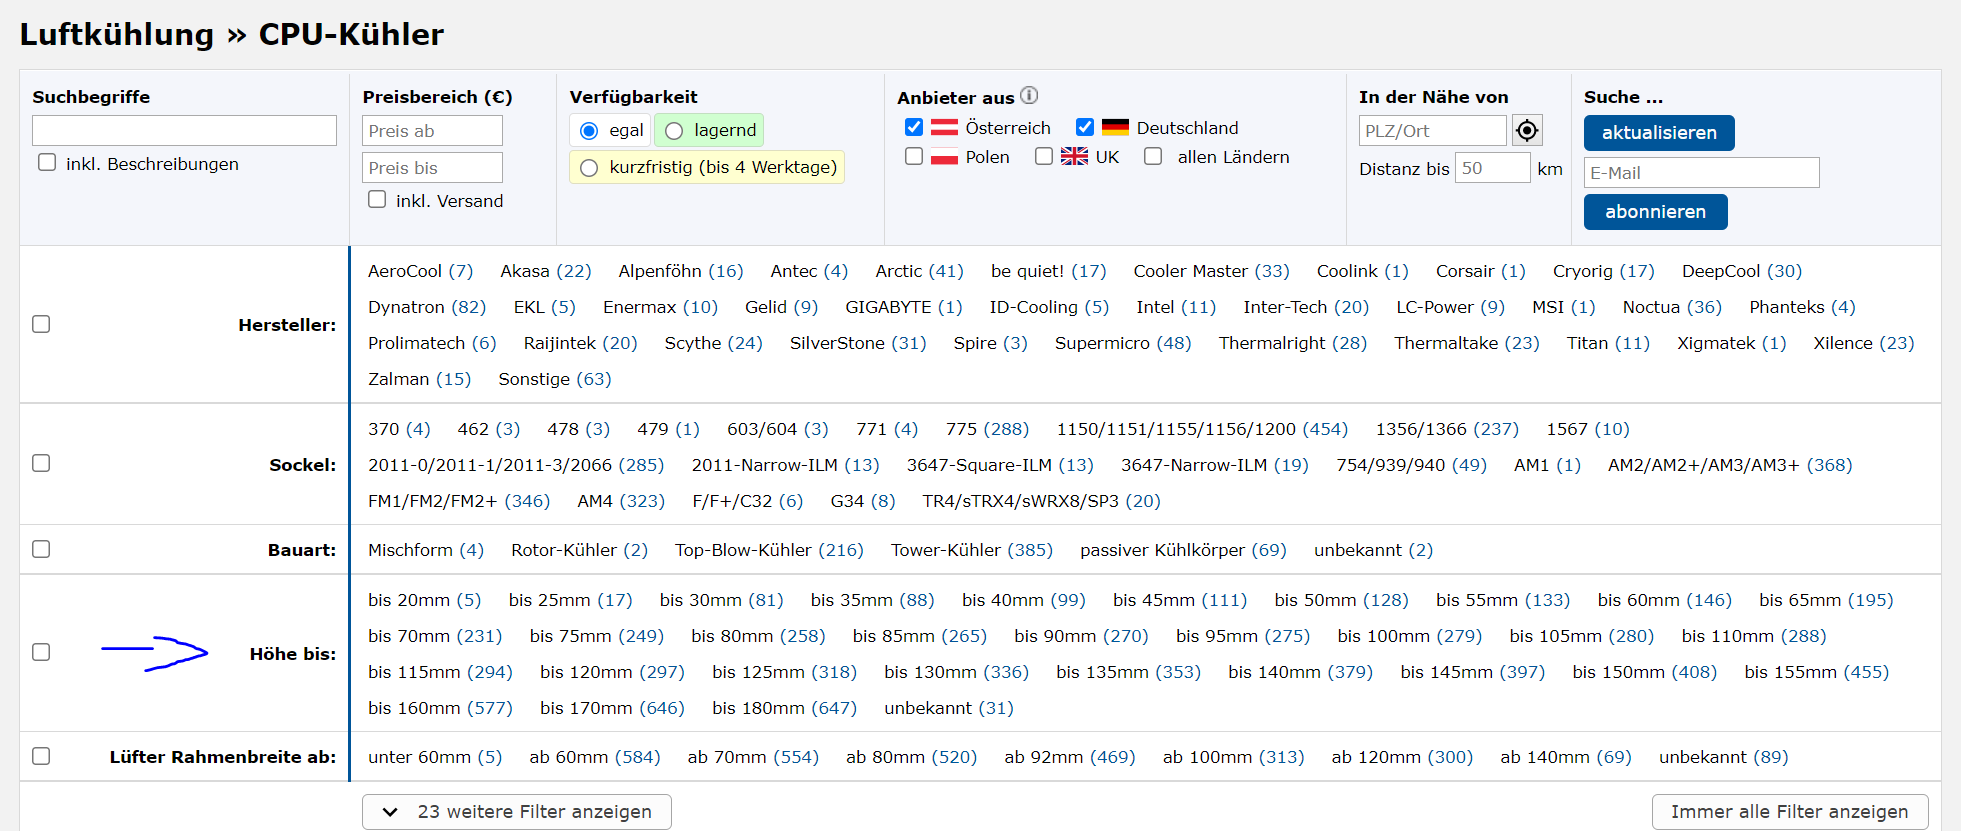Select fan width ab 120mm (300)
The width and height of the screenshot is (1961, 831).
click(x=1402, y=757)
